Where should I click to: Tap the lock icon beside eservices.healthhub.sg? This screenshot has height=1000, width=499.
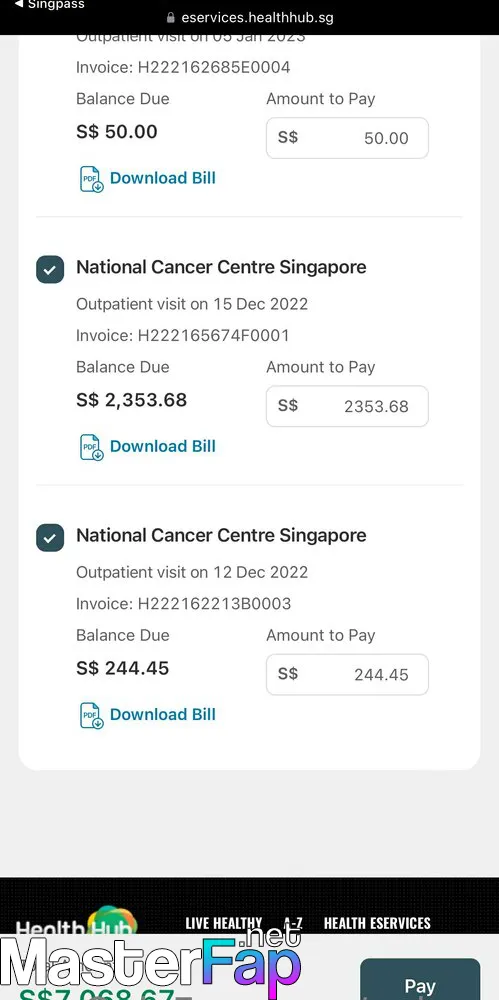click(170, 18)
